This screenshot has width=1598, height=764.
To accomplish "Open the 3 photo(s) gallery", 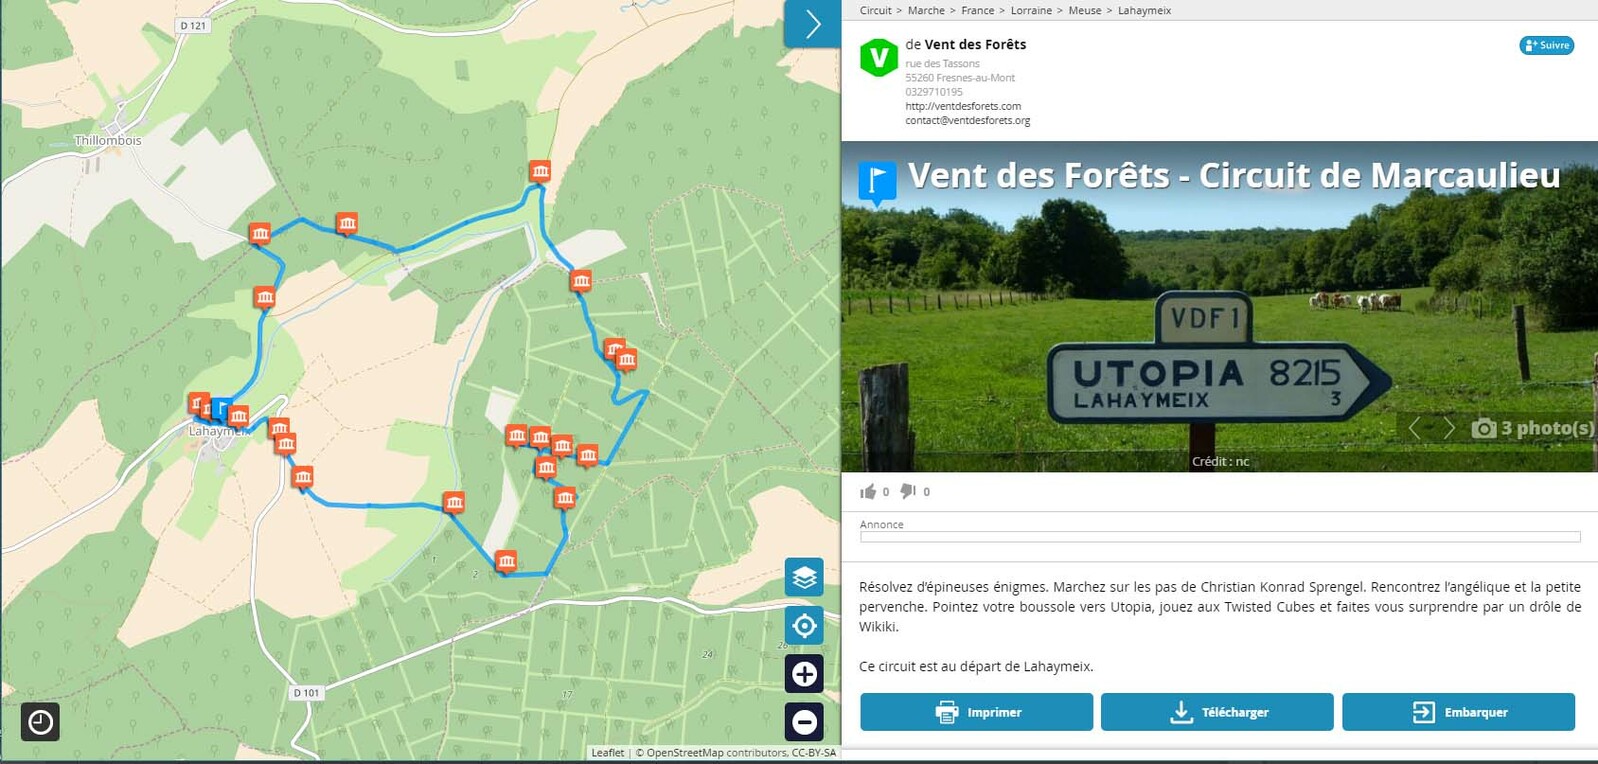I will [x=1533, y=428].
